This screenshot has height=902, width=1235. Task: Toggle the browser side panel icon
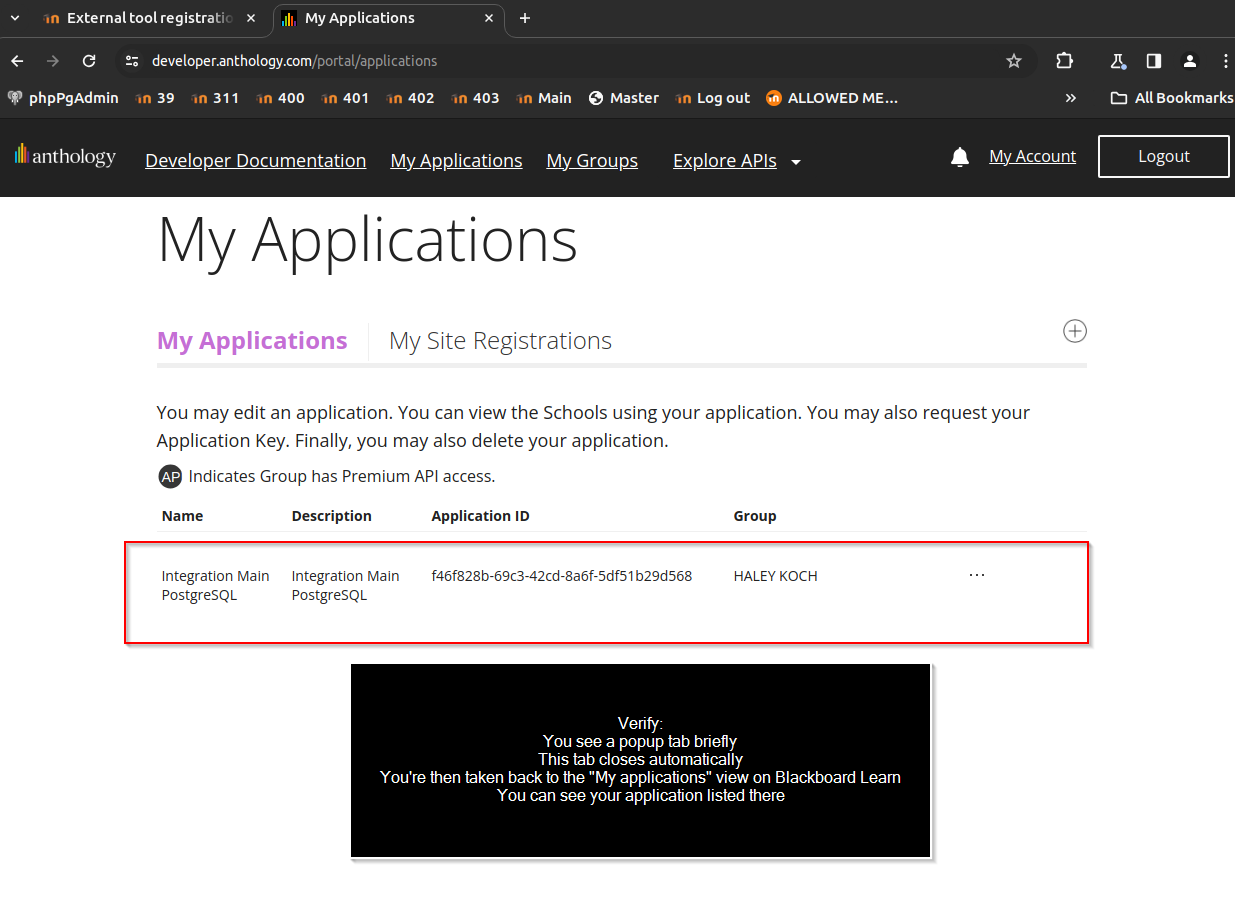[x=1154, y=61]
